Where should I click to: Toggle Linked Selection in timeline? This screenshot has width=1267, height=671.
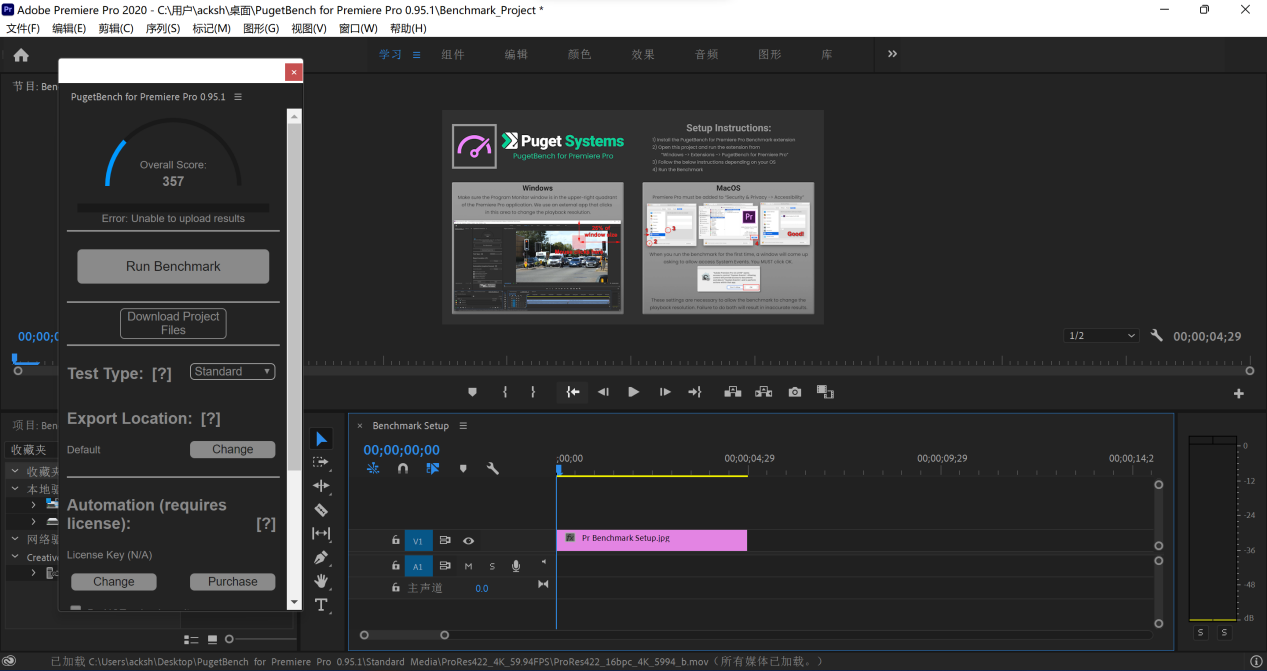pyautogui.click(x=433, y=468)
